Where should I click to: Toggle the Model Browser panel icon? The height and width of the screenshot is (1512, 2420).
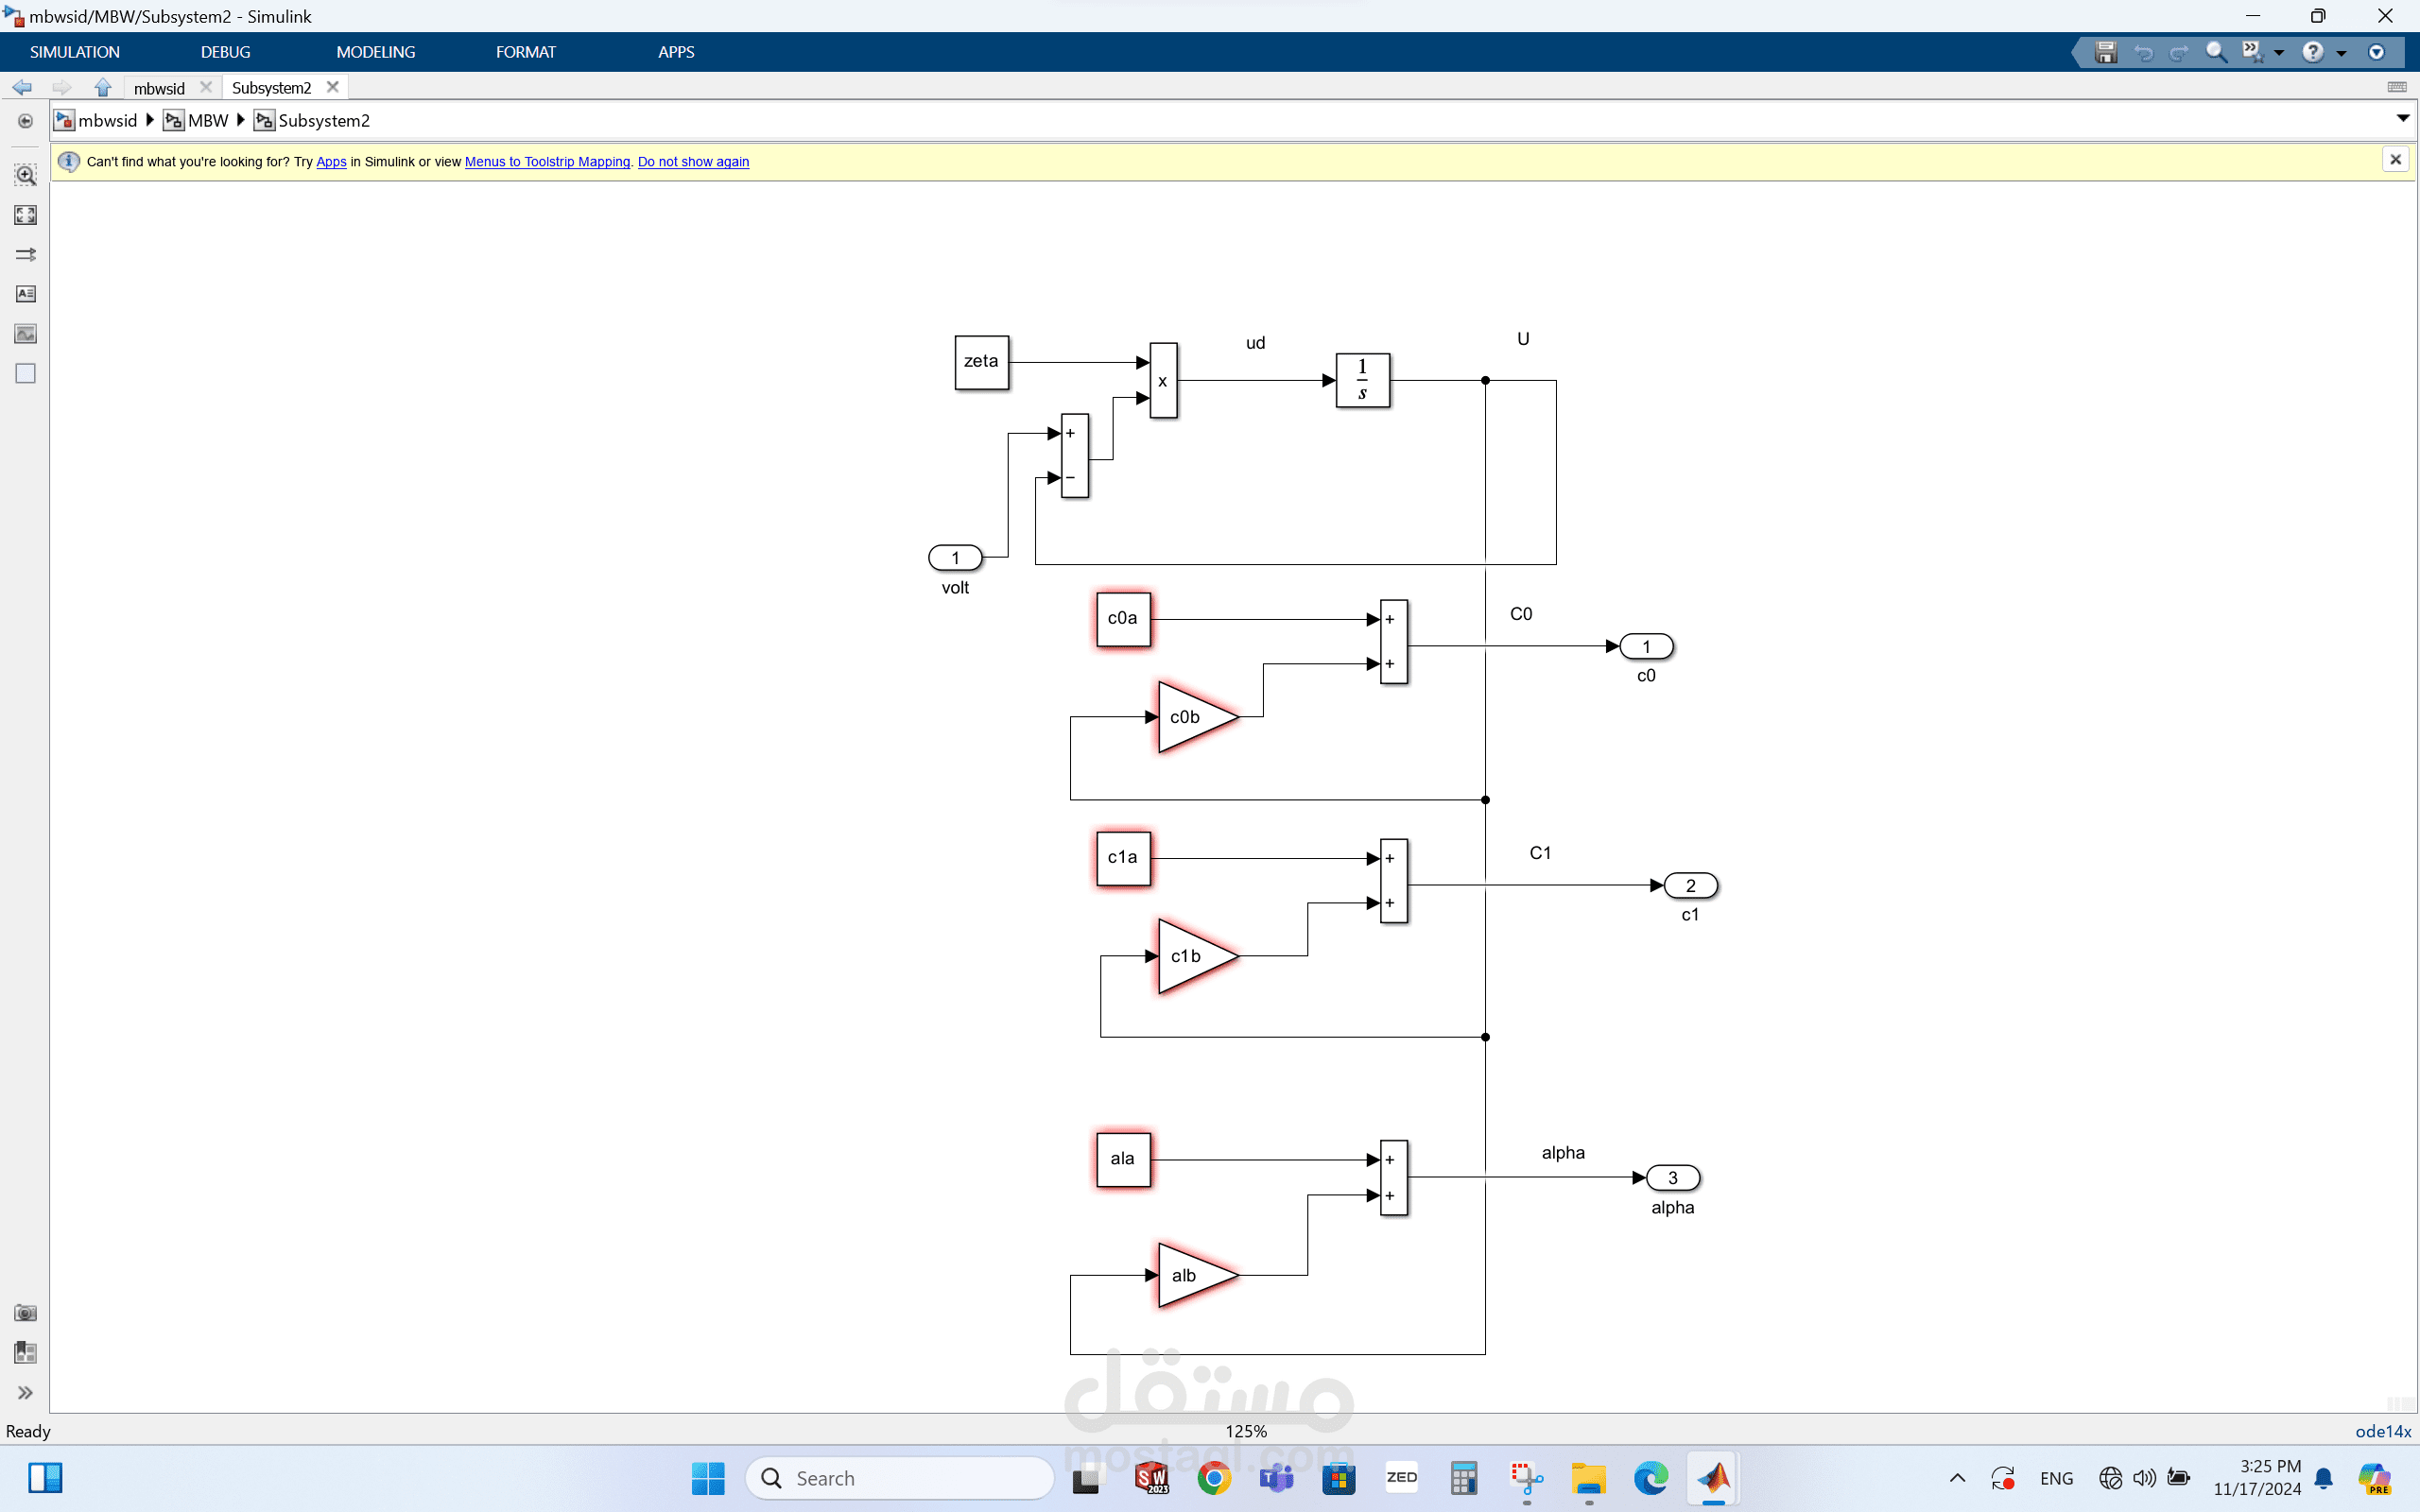[25, 1353]
